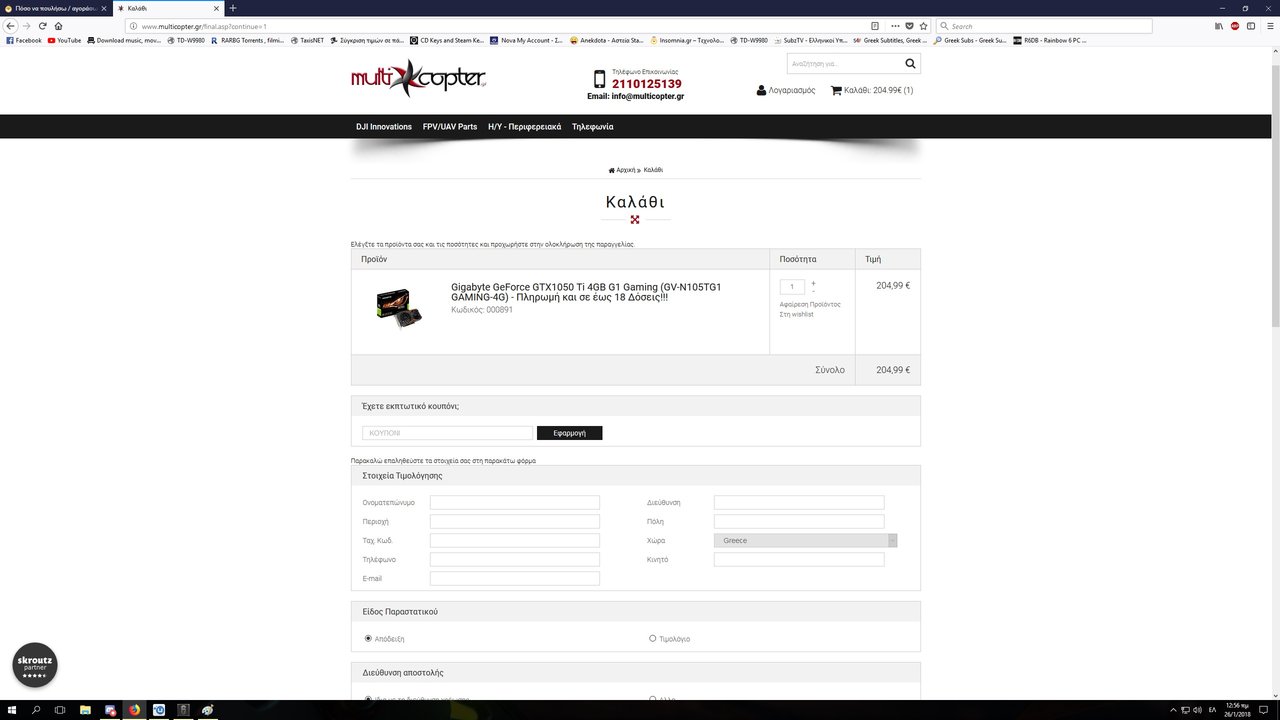Expand the Χώρα Greece dropdown

click(805, 540)
